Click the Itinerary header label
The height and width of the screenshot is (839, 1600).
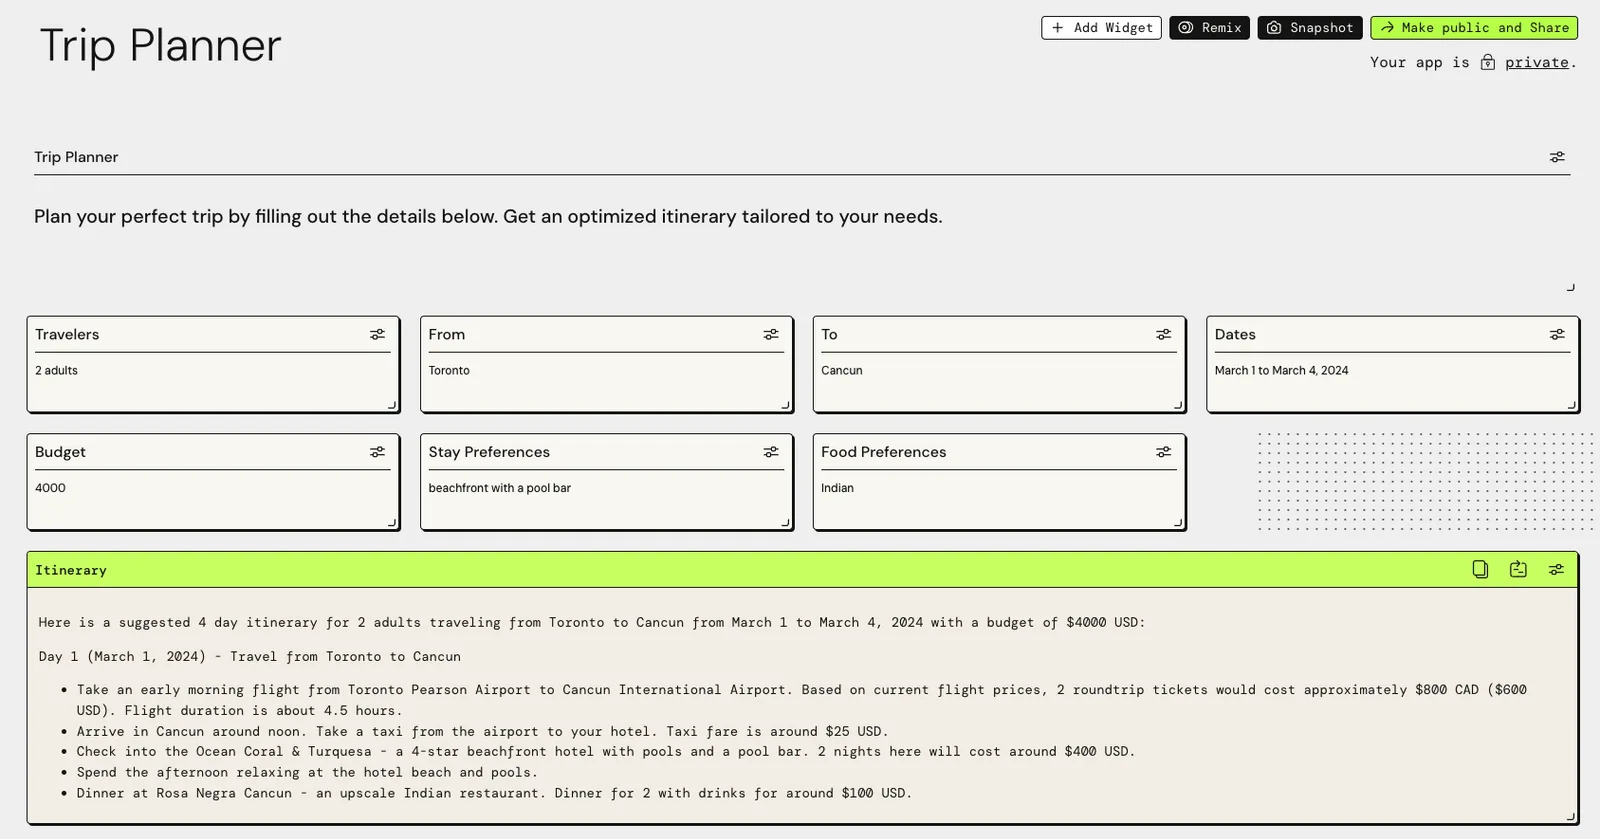pos(71,570)
